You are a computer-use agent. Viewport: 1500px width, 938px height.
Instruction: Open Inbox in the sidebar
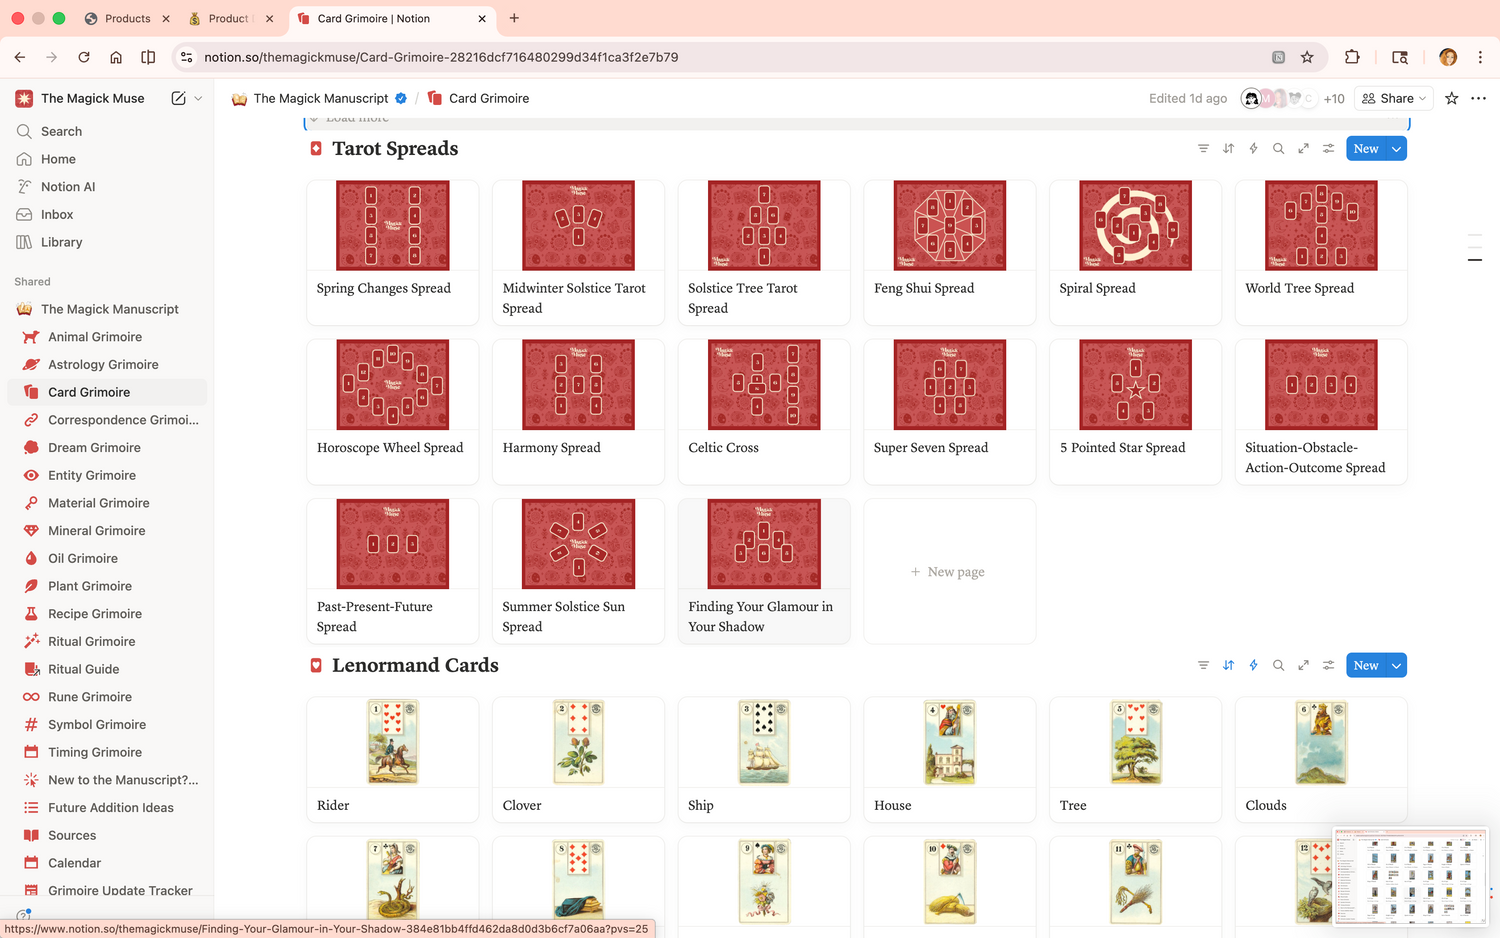point(107,214)
